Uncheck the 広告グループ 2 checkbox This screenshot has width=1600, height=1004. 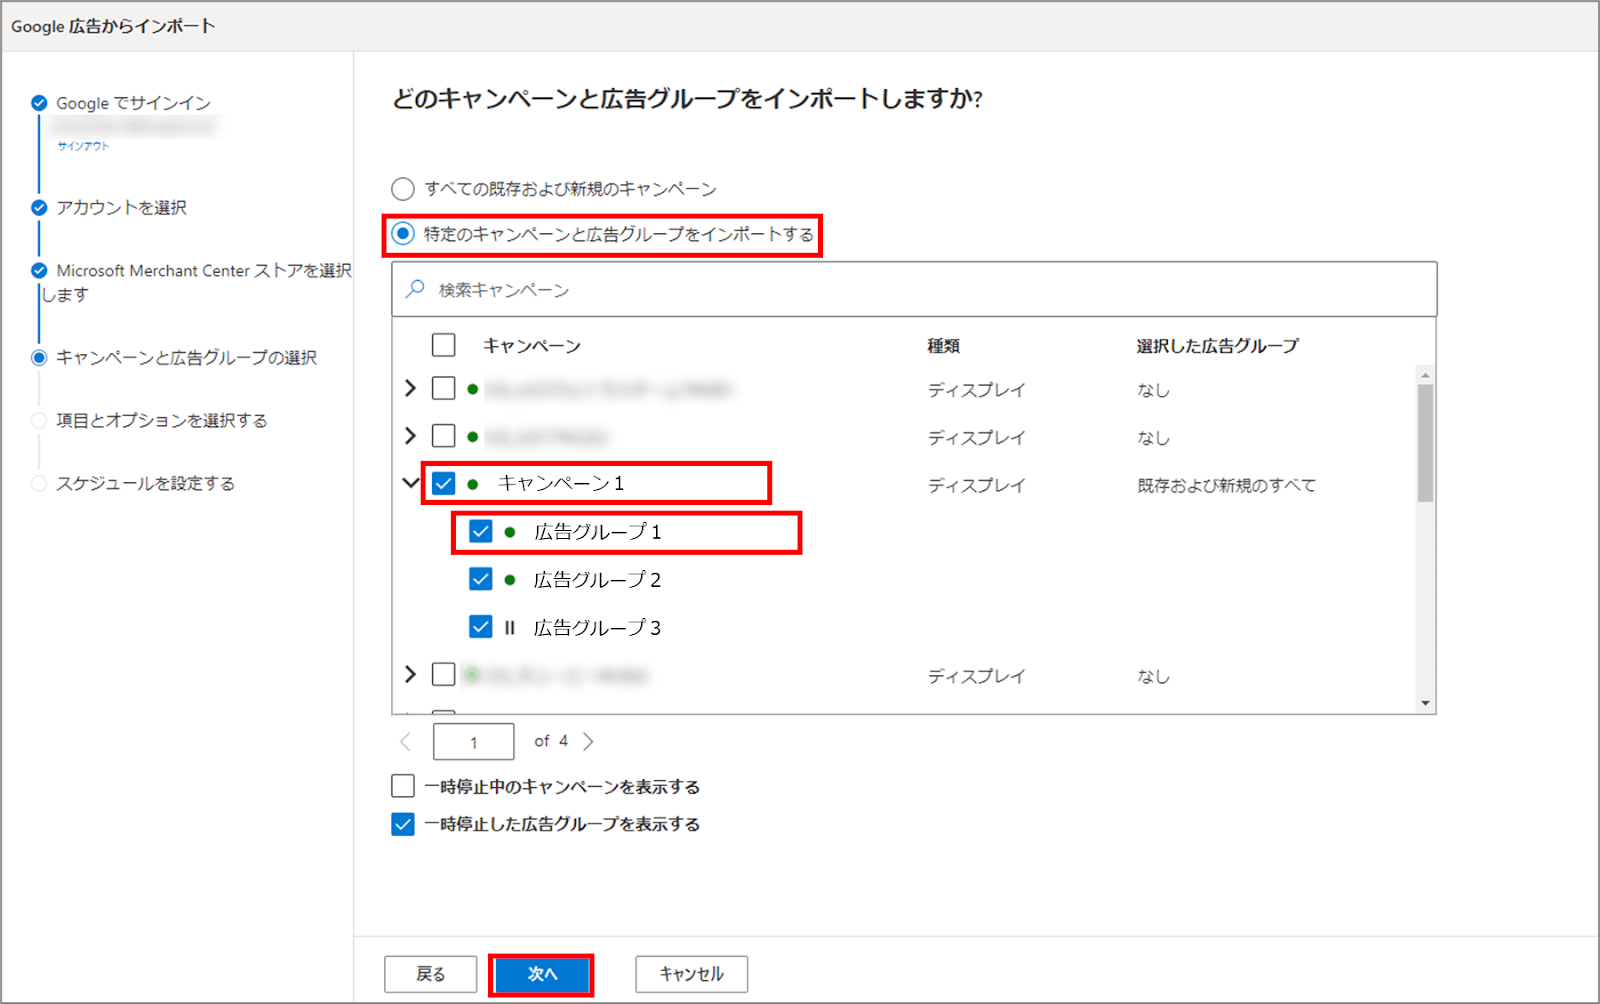(481, 579)
